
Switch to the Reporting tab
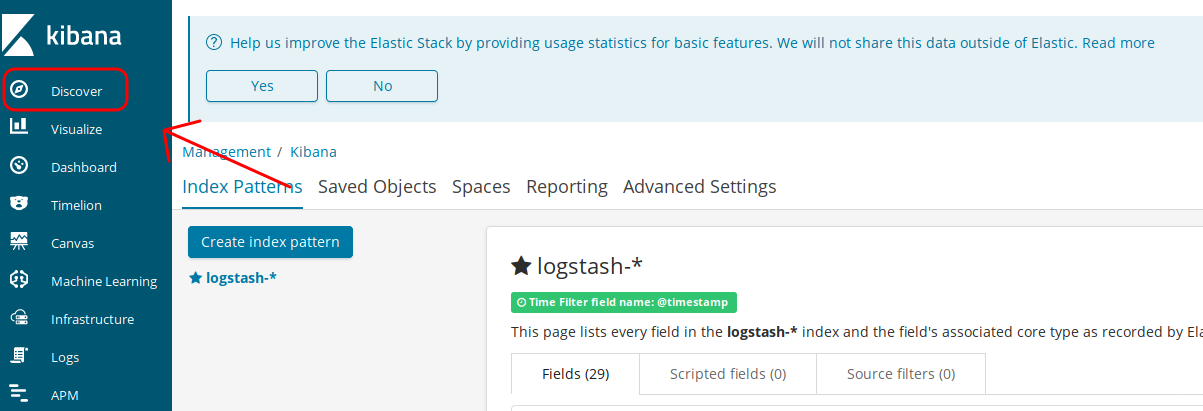point(567,187)
